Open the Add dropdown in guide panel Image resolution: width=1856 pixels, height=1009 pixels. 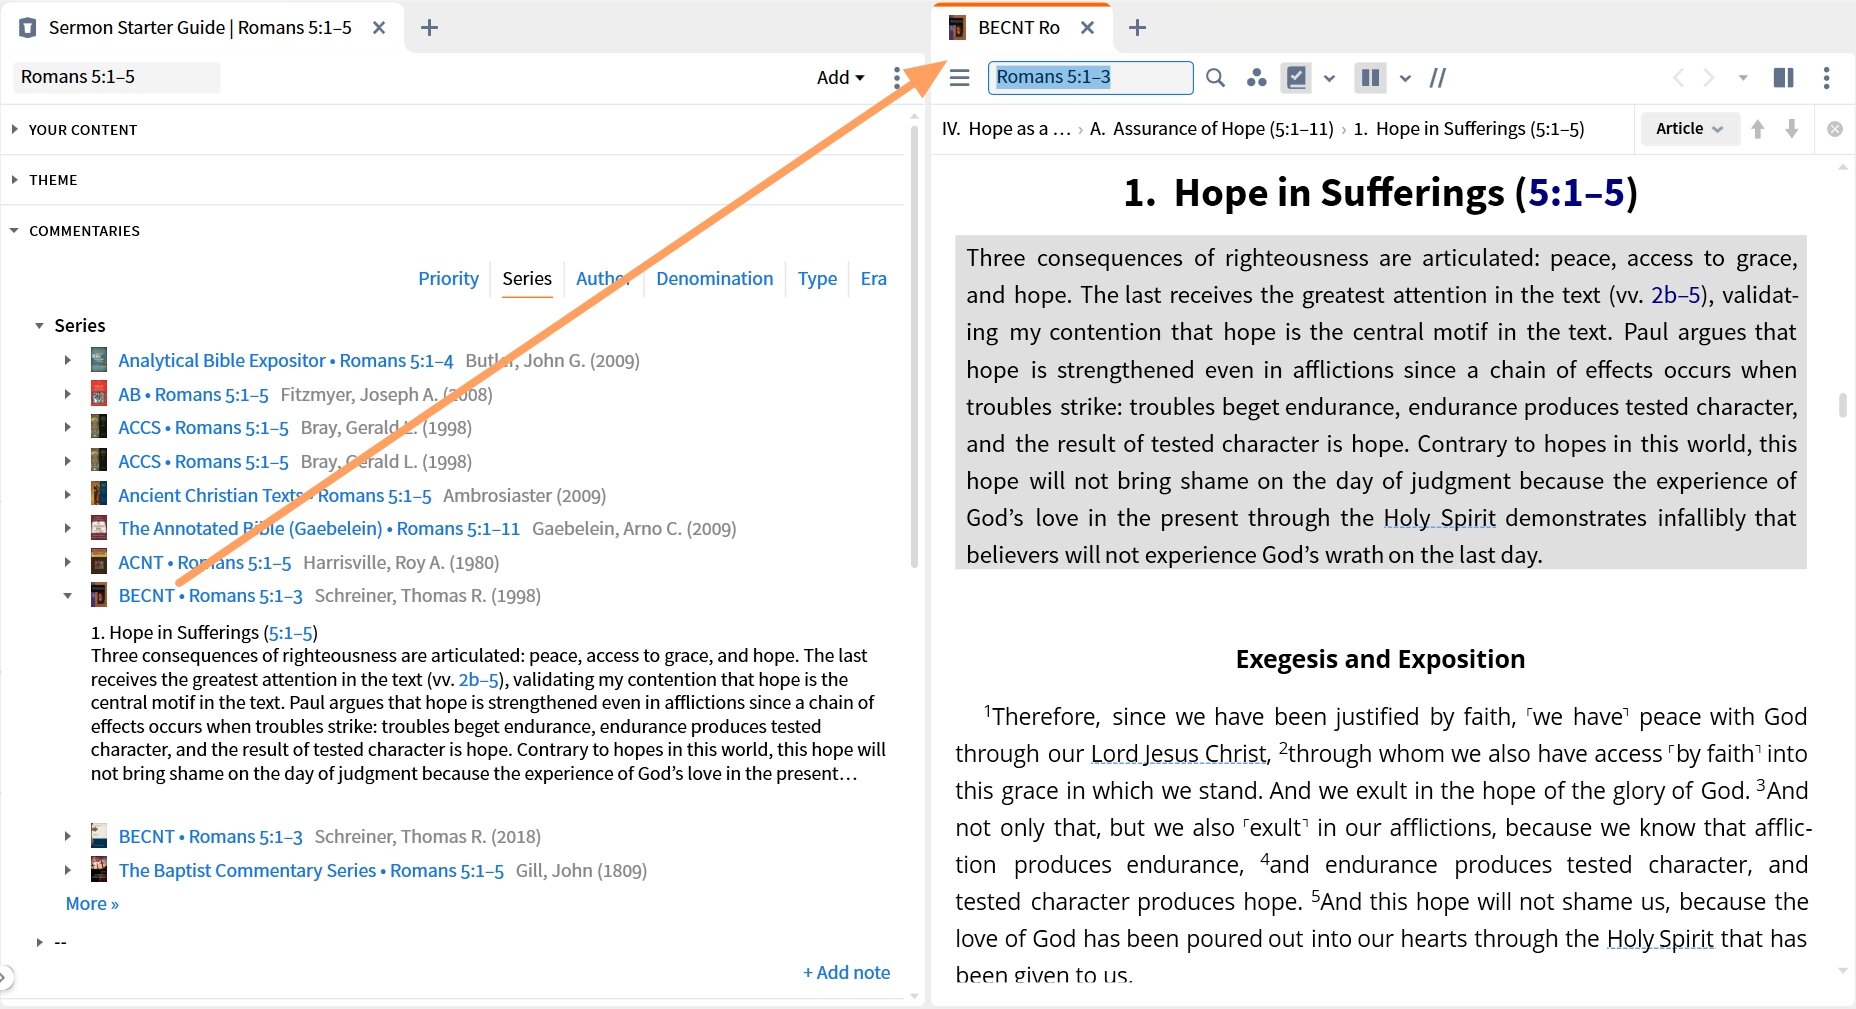click(x=840, y=78)
